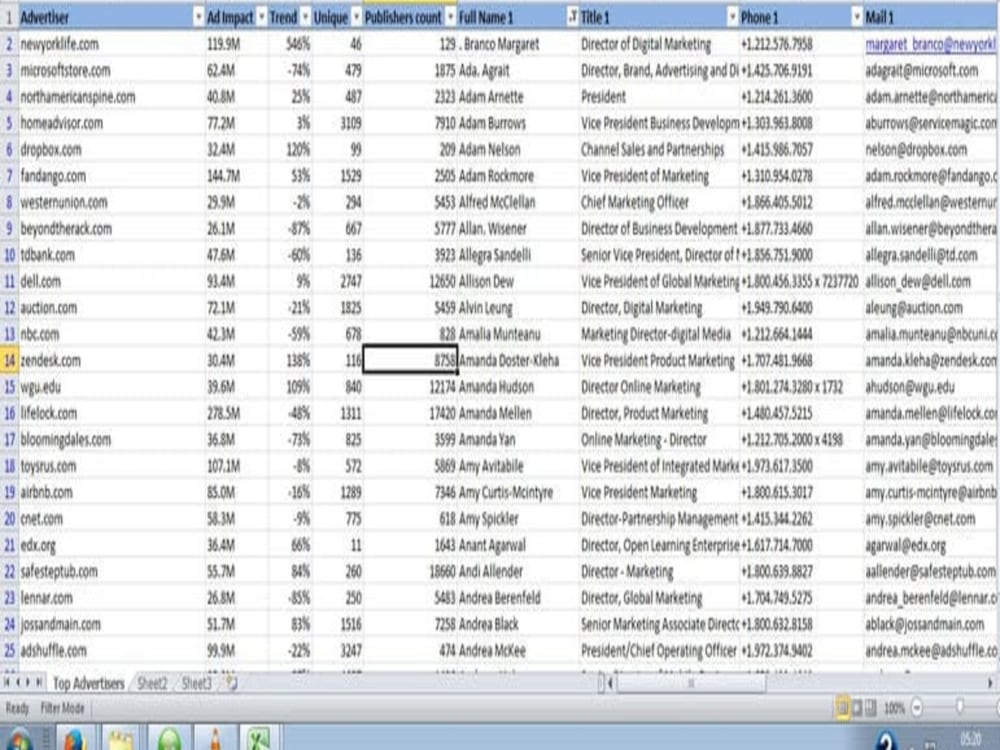Jump to the first sheet with navigation arrow
The image size is (1000, 750).
coord(7,682)
